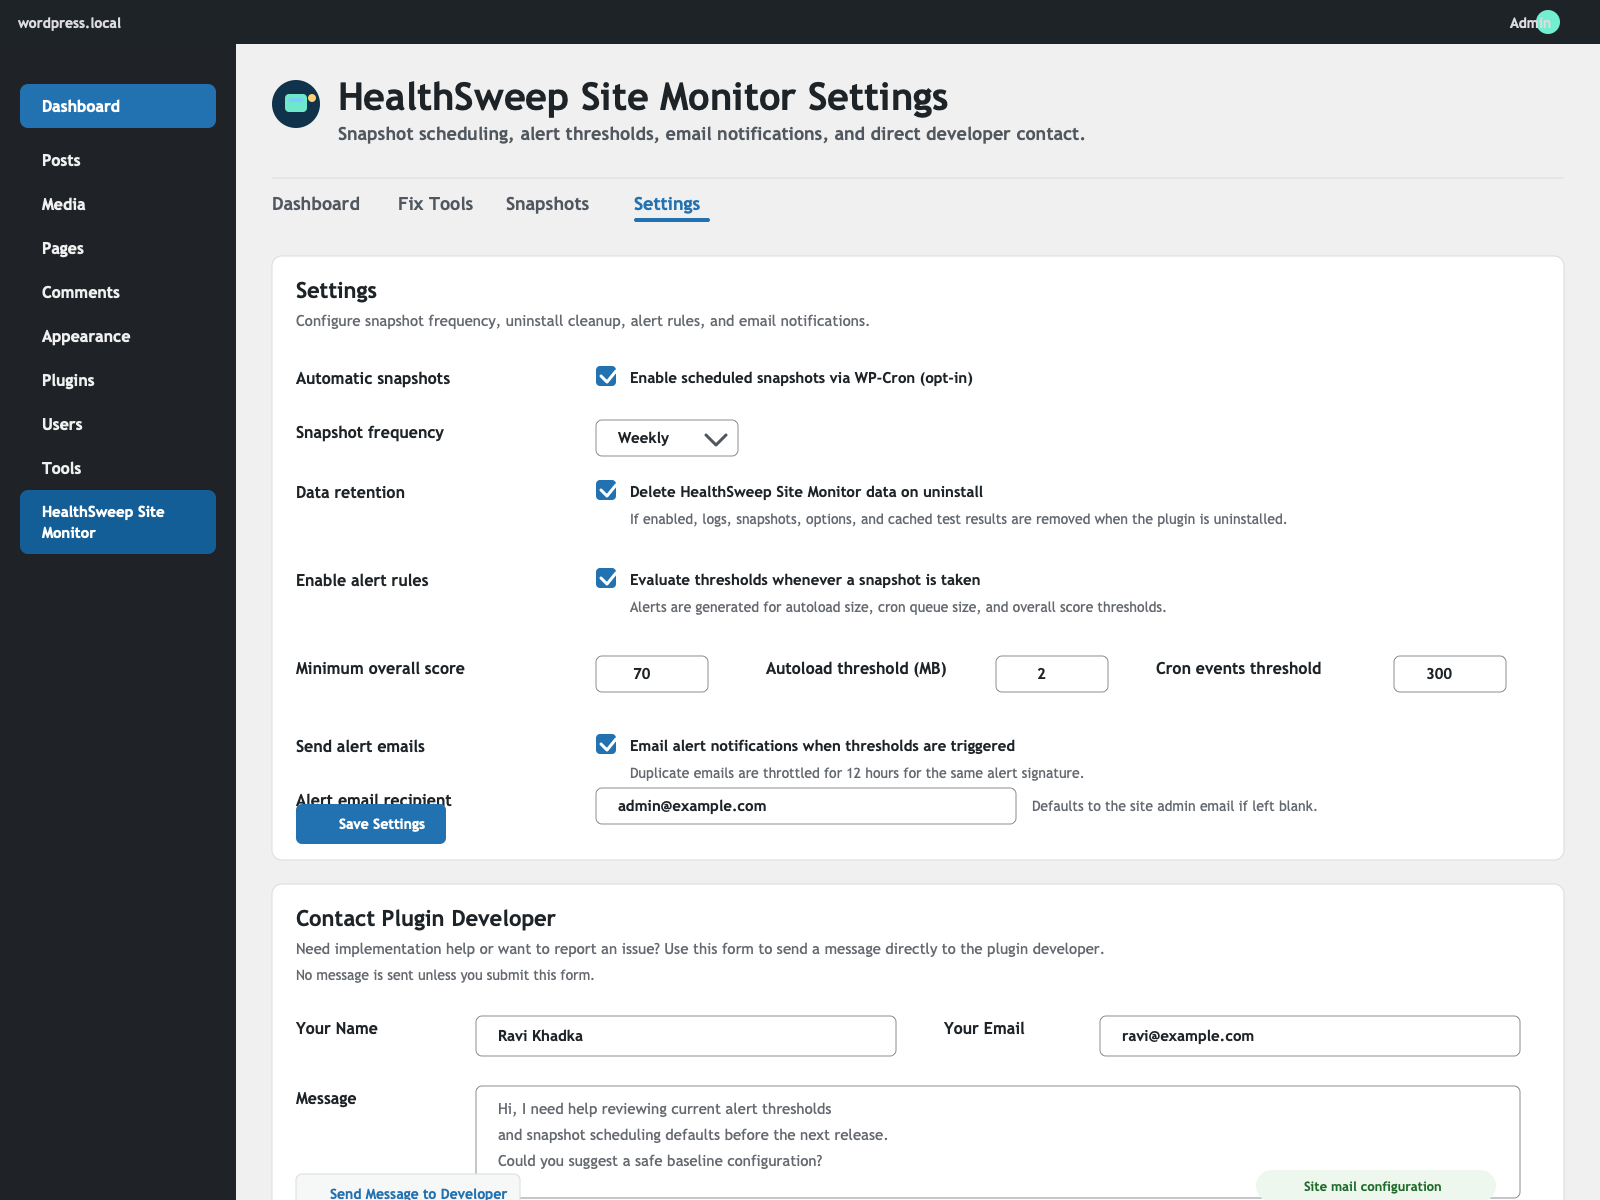
Task: Click the Cron events threshold field
Action: pos(1449,674)
